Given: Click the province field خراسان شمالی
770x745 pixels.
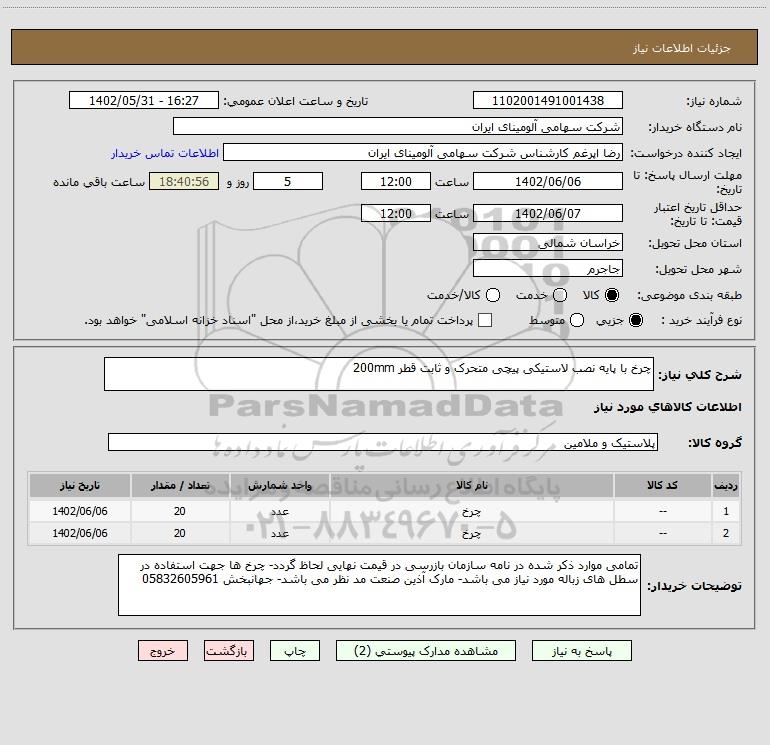Looking at the screenshot, I should pos(548,243).
